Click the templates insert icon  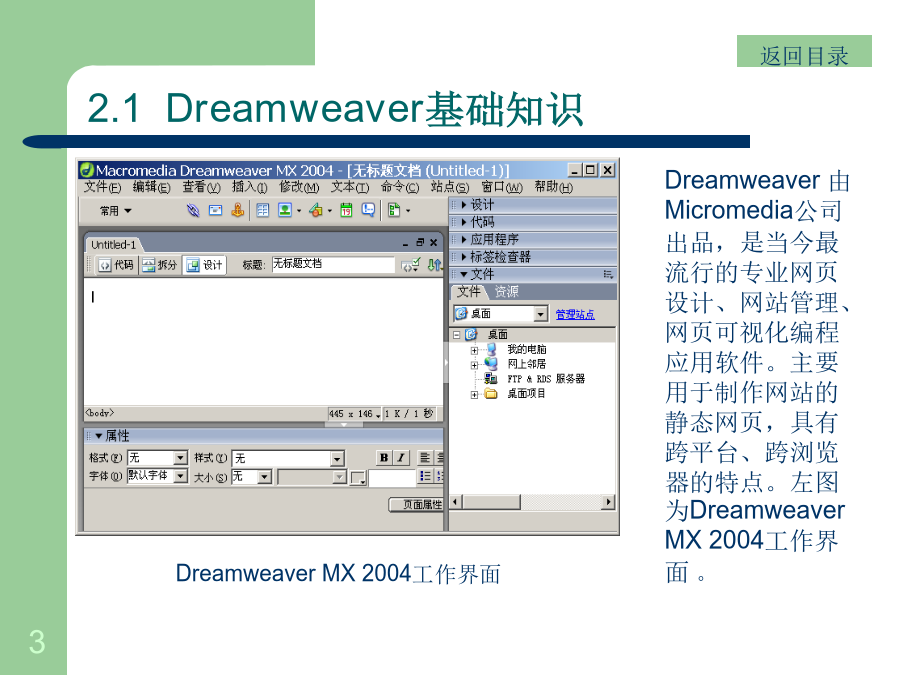click(x=394, y=211)
